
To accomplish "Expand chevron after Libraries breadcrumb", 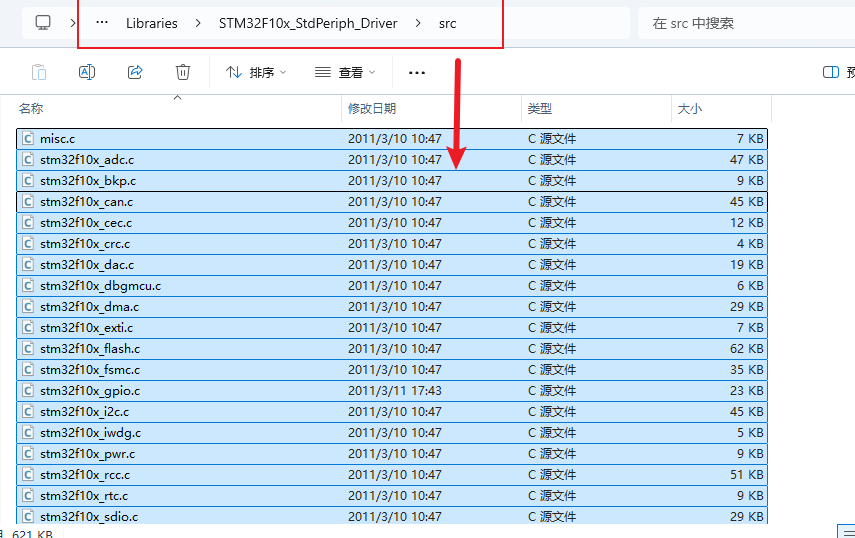I will point(198,23).
